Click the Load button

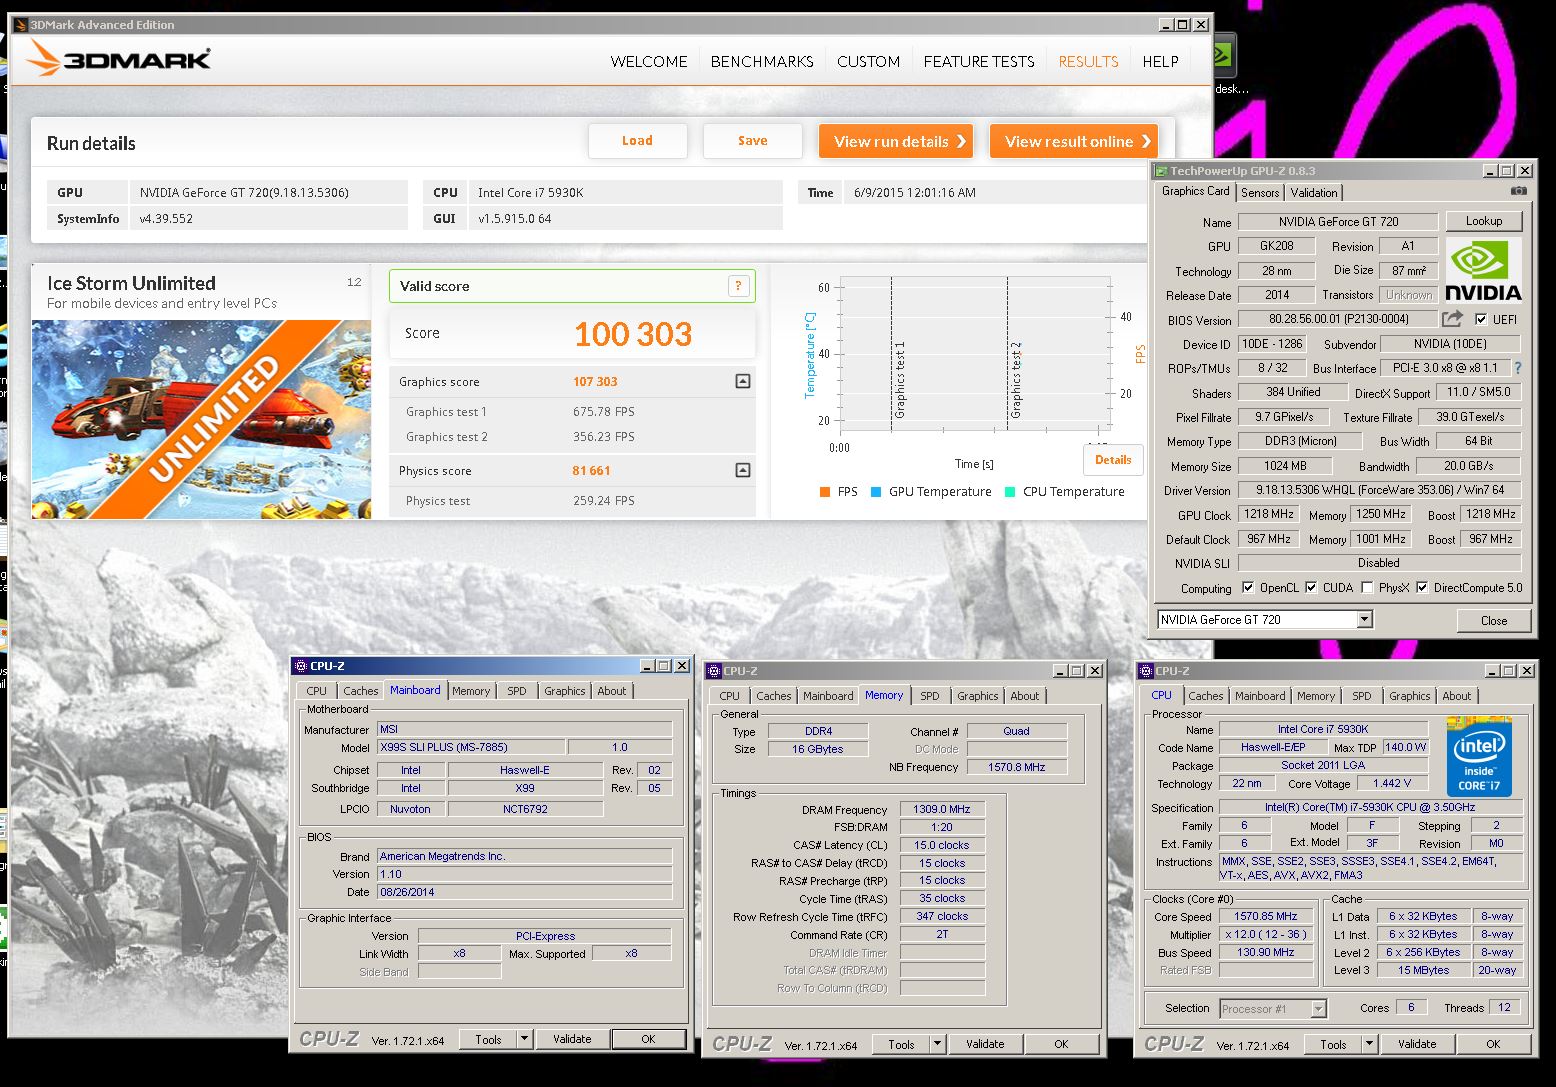(637, 141)
